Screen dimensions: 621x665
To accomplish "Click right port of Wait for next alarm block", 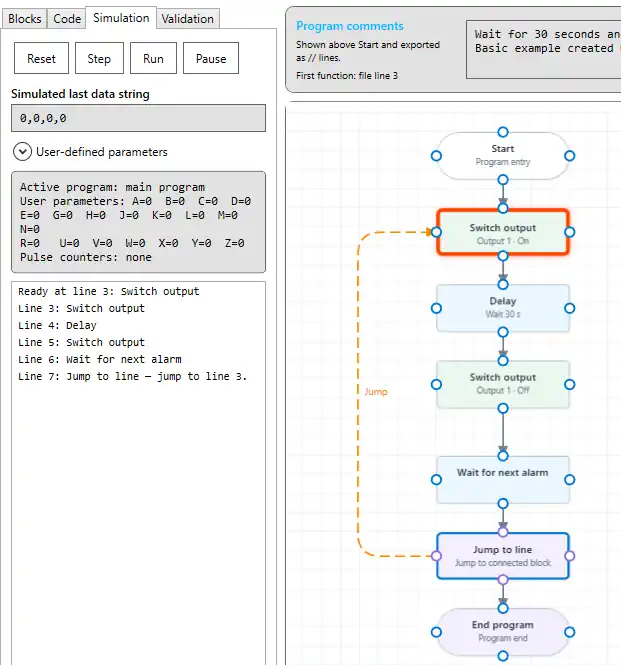I will pyautogui.click(x=570, y=480).
